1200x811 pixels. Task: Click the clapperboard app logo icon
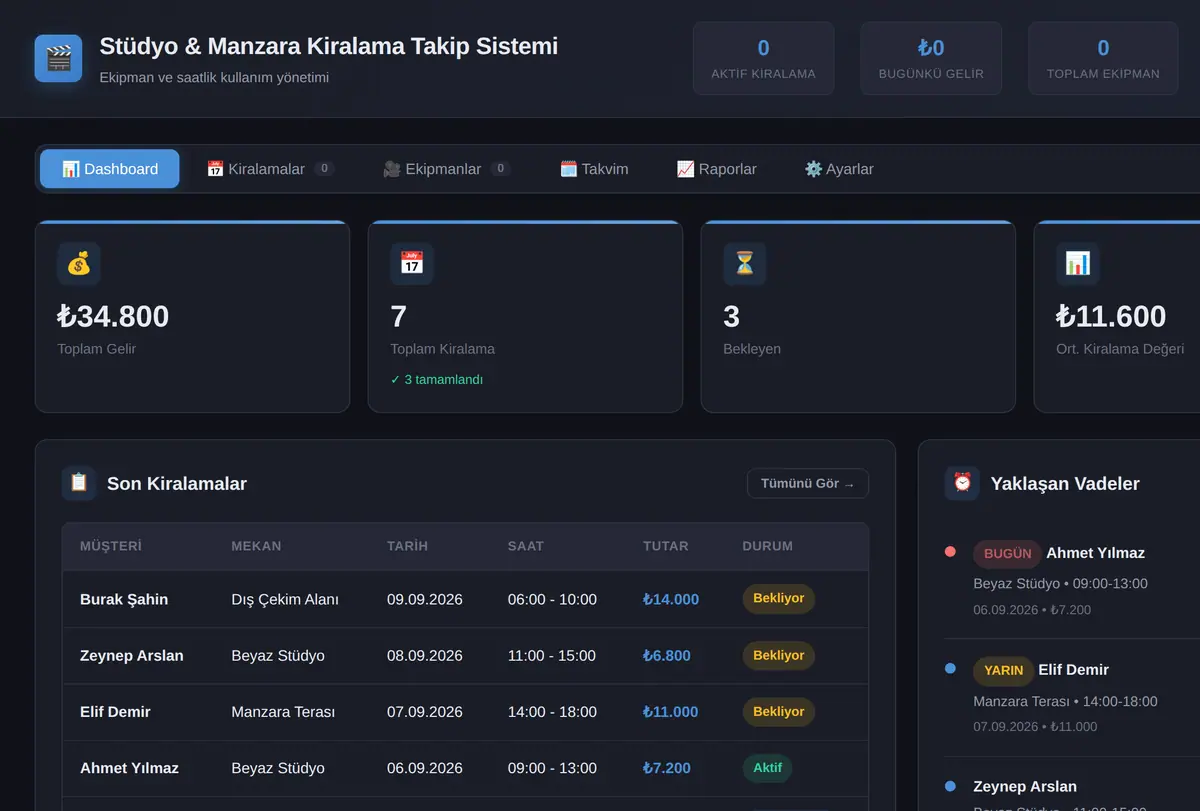pyautogui.click(x=58, y=58)
